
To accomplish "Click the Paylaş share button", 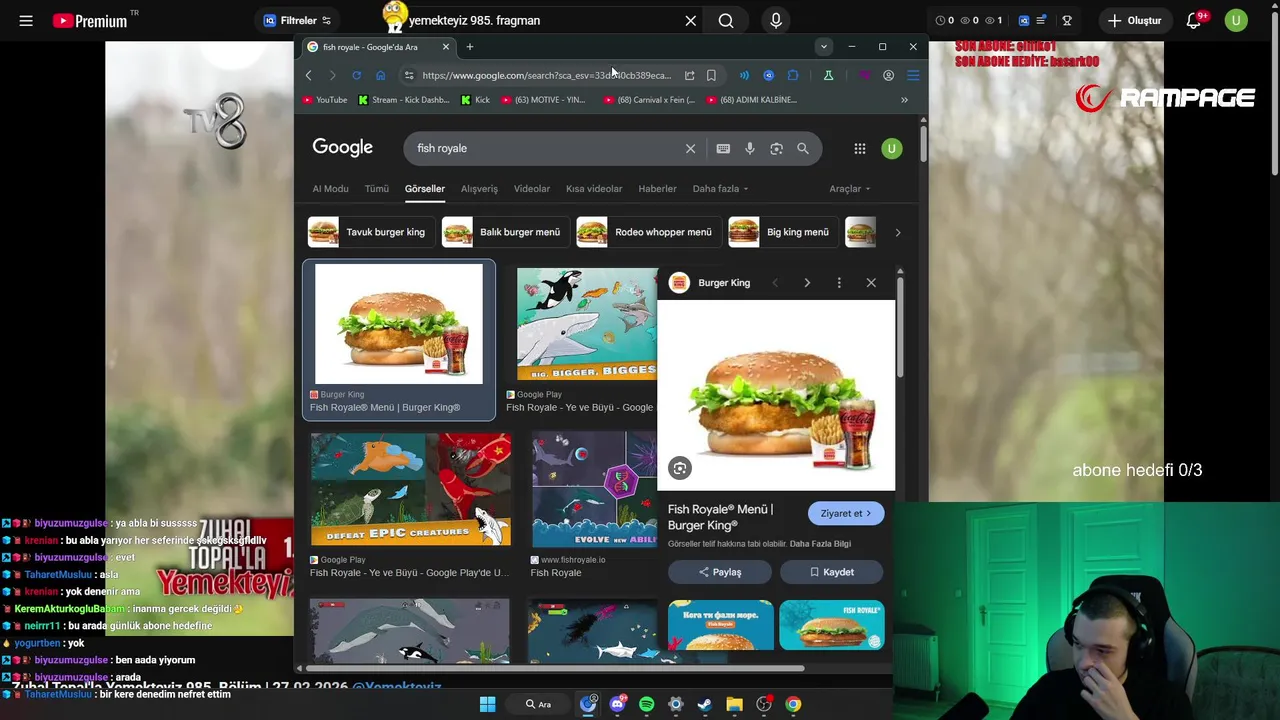I will point(720,572).
